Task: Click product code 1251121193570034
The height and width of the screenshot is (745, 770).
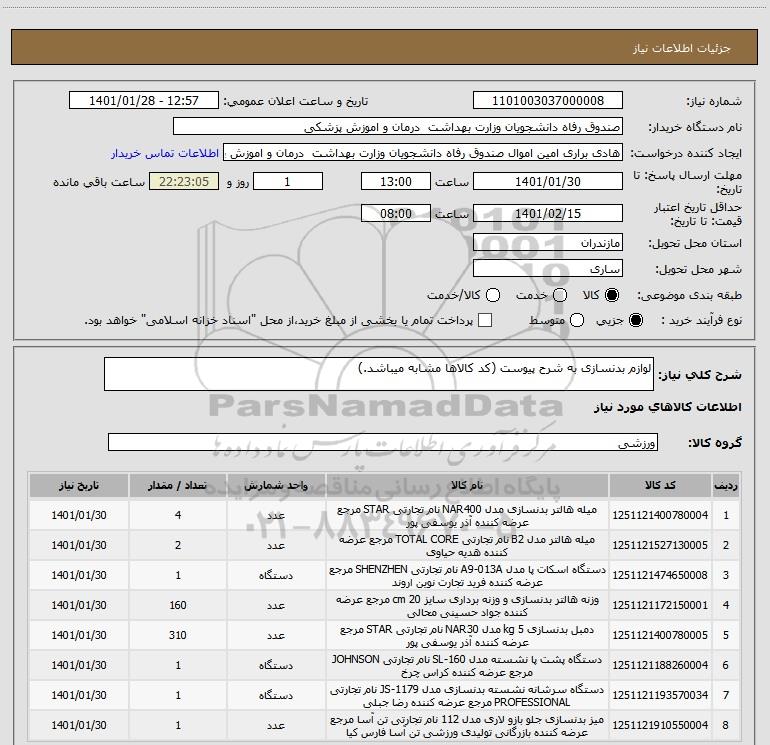Action: (660, 695)
